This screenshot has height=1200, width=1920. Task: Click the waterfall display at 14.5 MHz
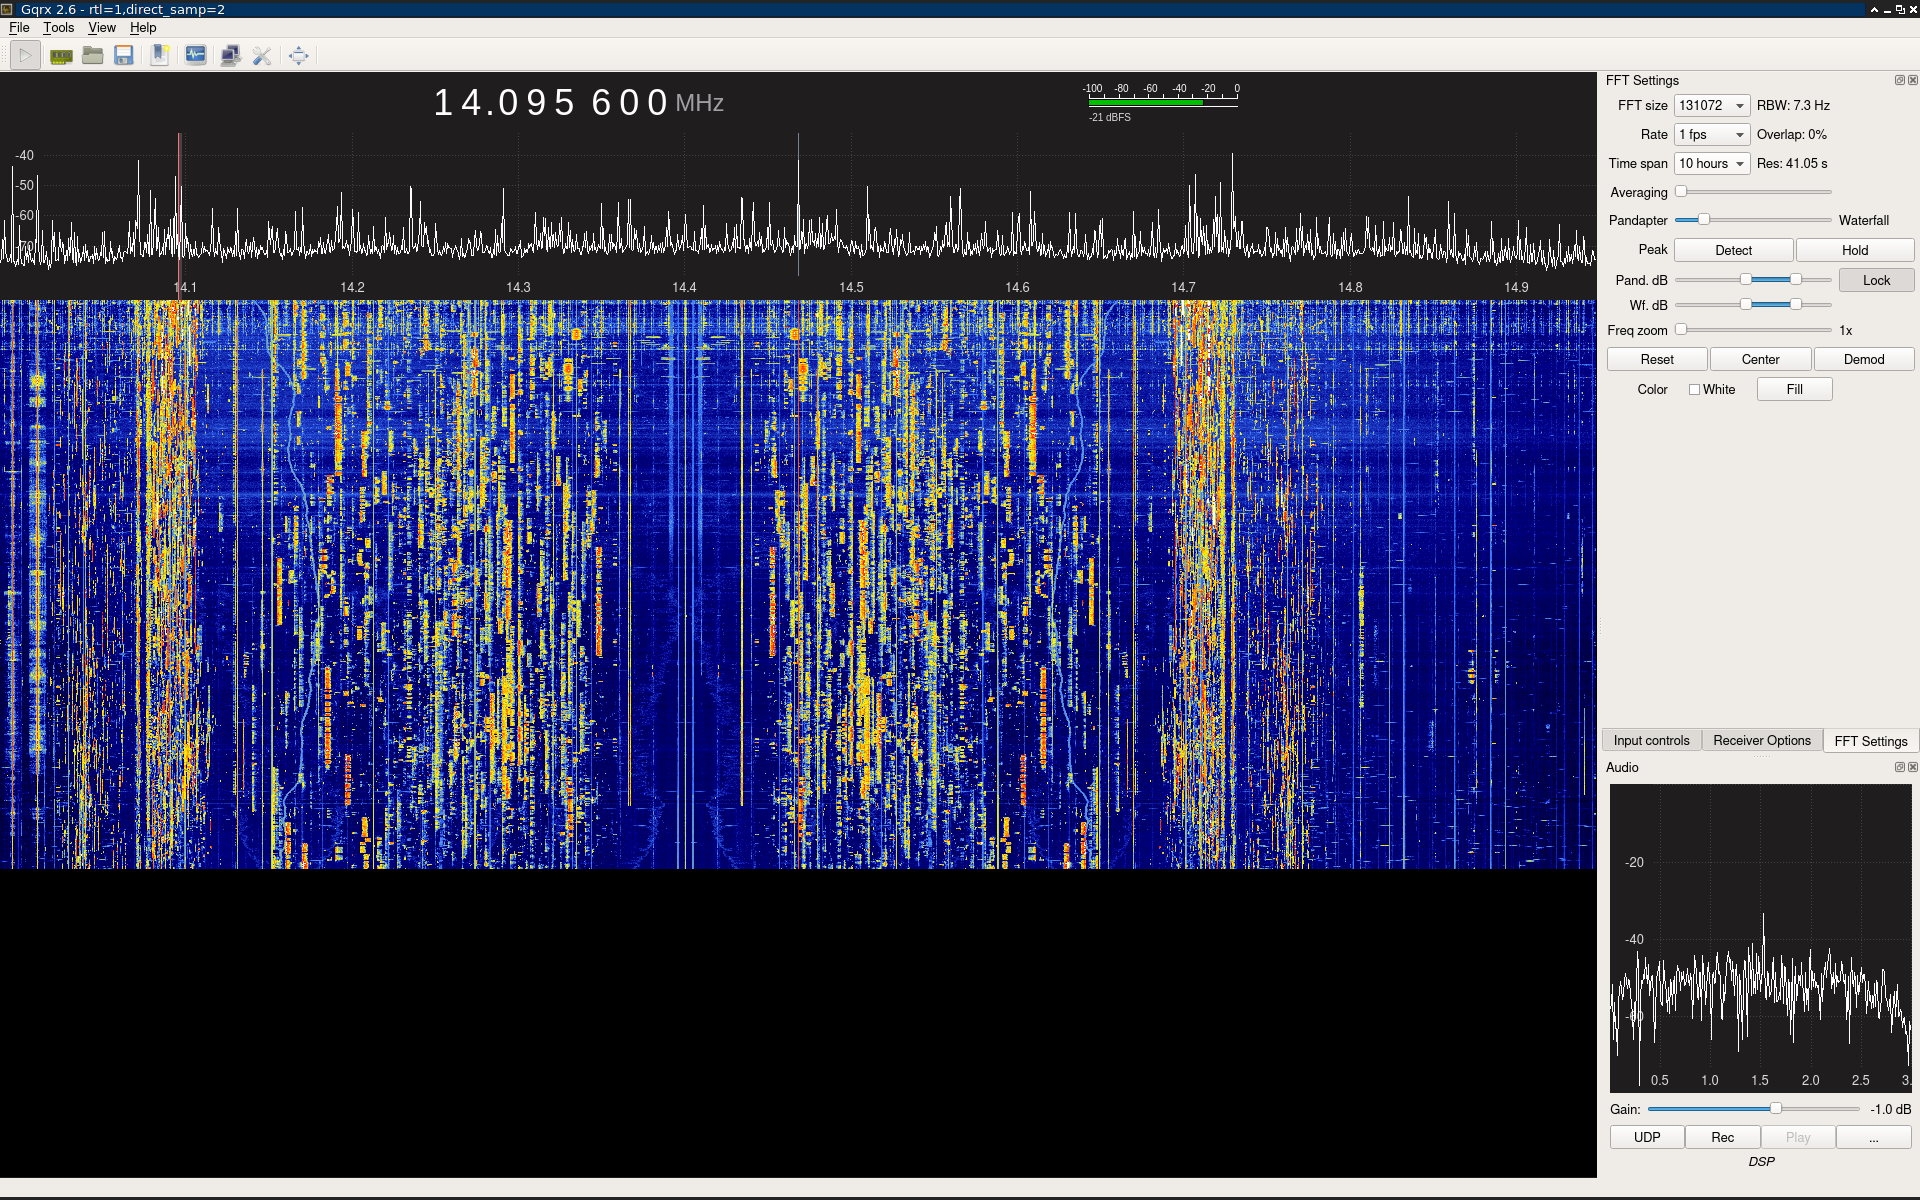851,585
